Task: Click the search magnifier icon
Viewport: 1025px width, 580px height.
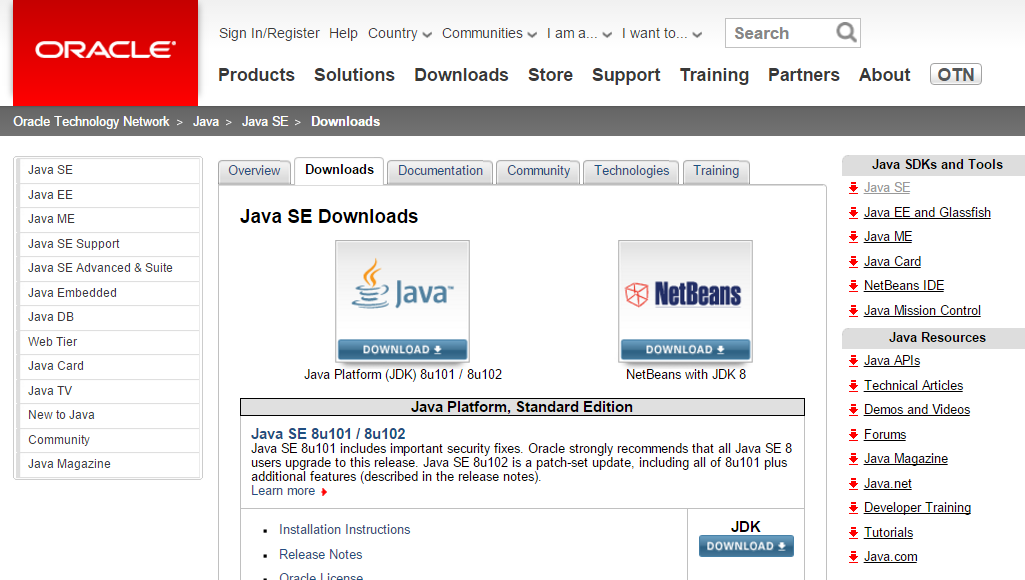Action: pos(846,32)
